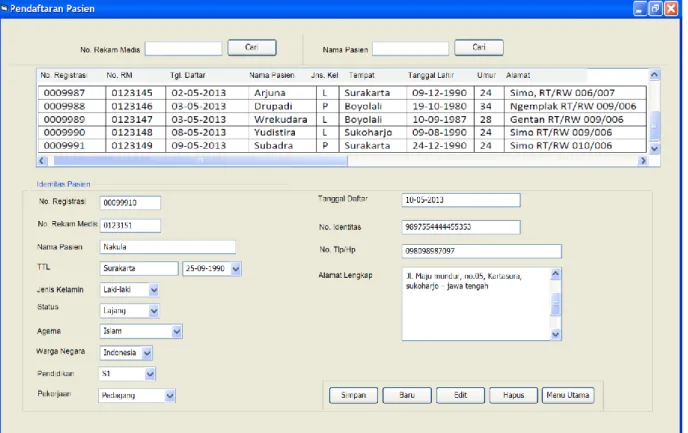The width and height of the screenshot is (688, 433).
Task: Open the Agama dropdown showing Islam
Action: (x=177, y=332)
